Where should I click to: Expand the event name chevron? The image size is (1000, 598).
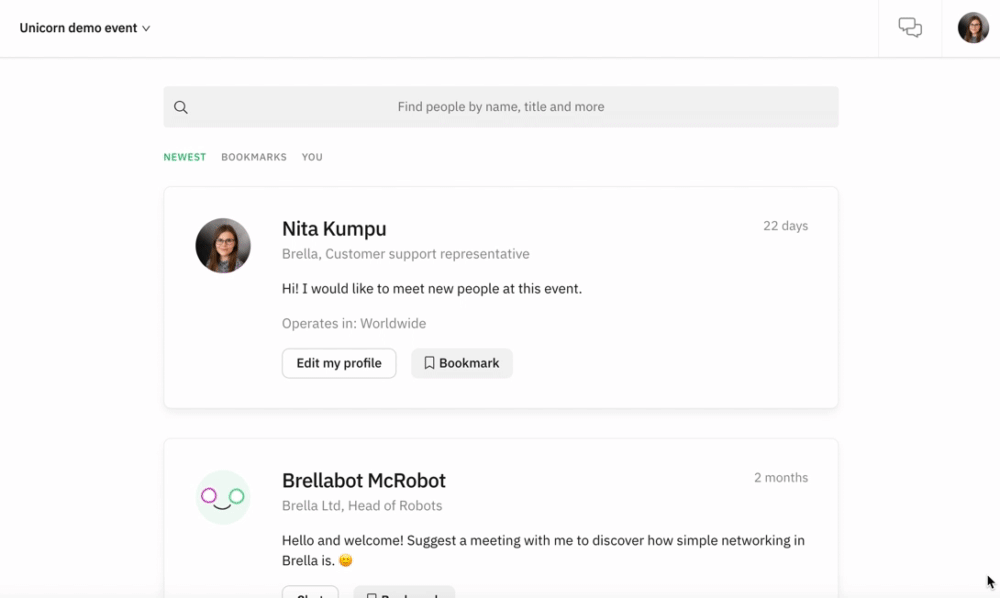pos(145,28)
